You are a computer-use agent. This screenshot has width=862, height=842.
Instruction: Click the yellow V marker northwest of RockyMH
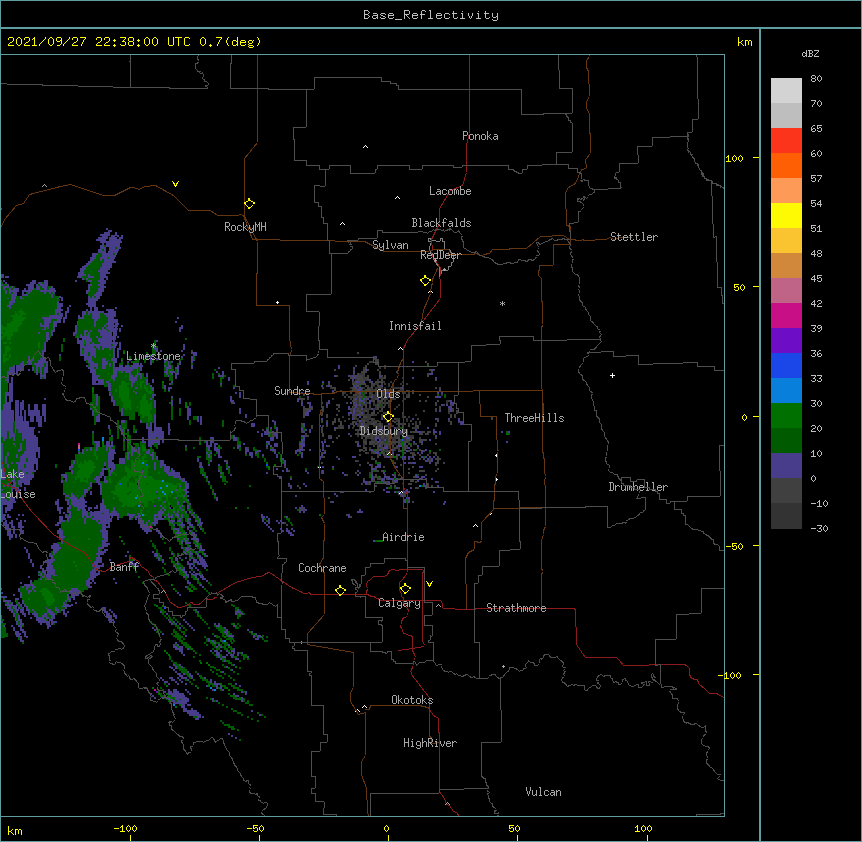(x=175, y=184)
